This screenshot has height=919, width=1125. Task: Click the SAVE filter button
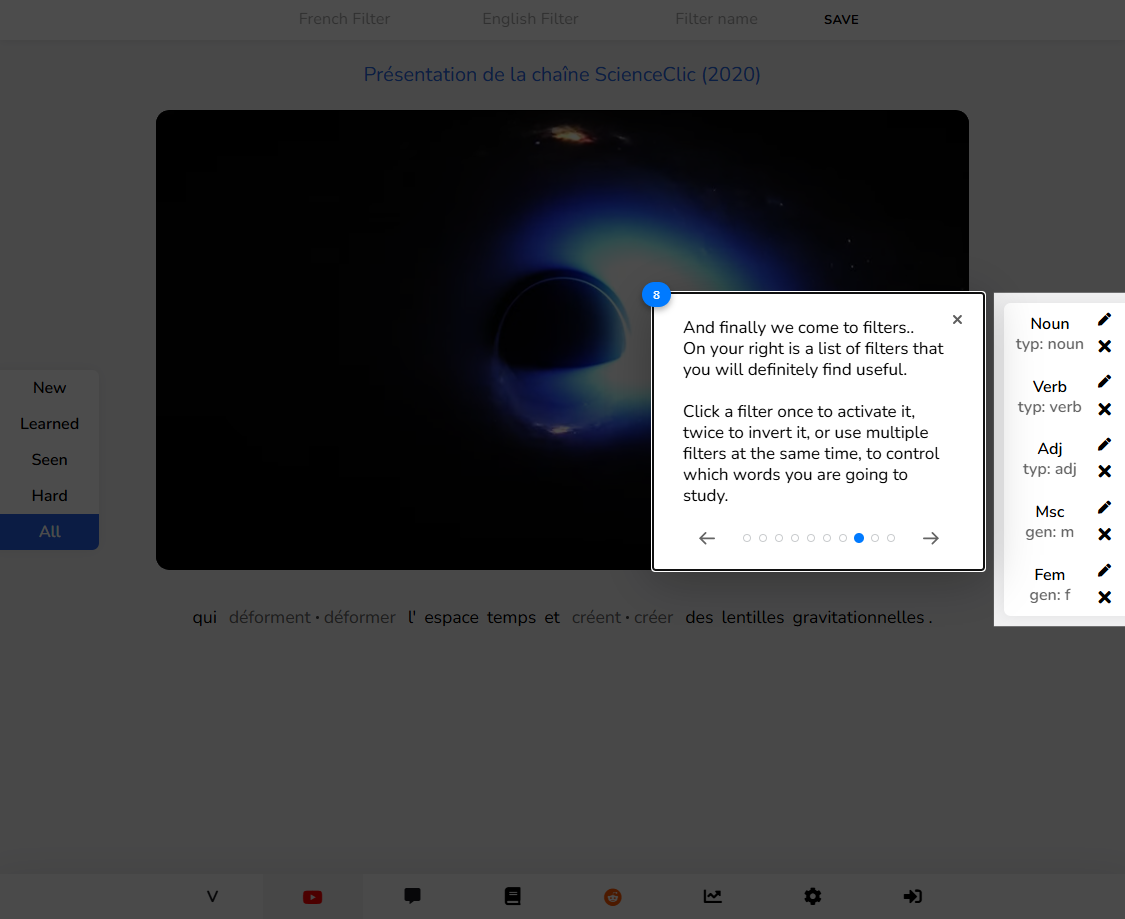pyautogui.click(x=841, y=19)
